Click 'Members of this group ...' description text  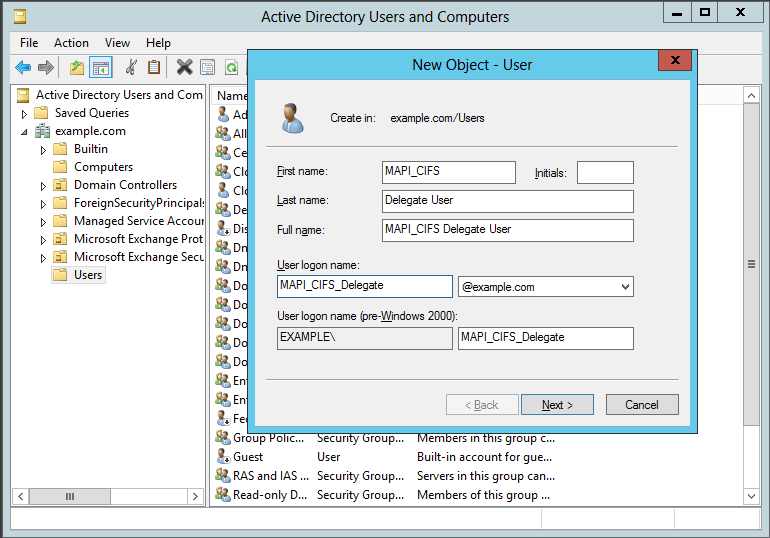(x=483, y=495)
